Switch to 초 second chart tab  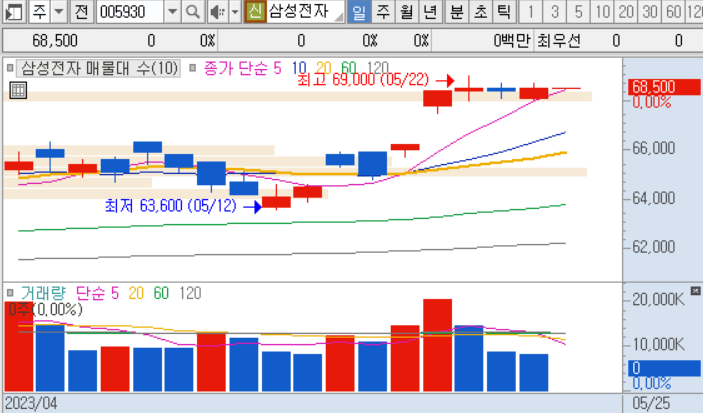[481, 12]
